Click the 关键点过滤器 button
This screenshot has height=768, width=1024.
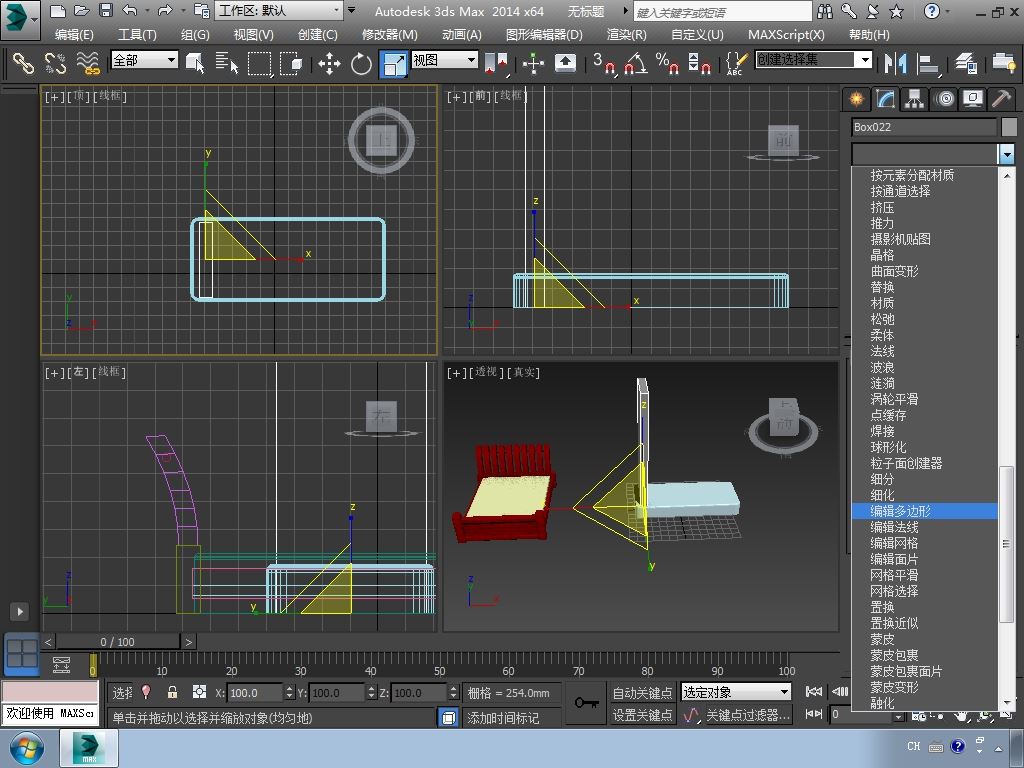pyautogui.click(x=748, y=715)
